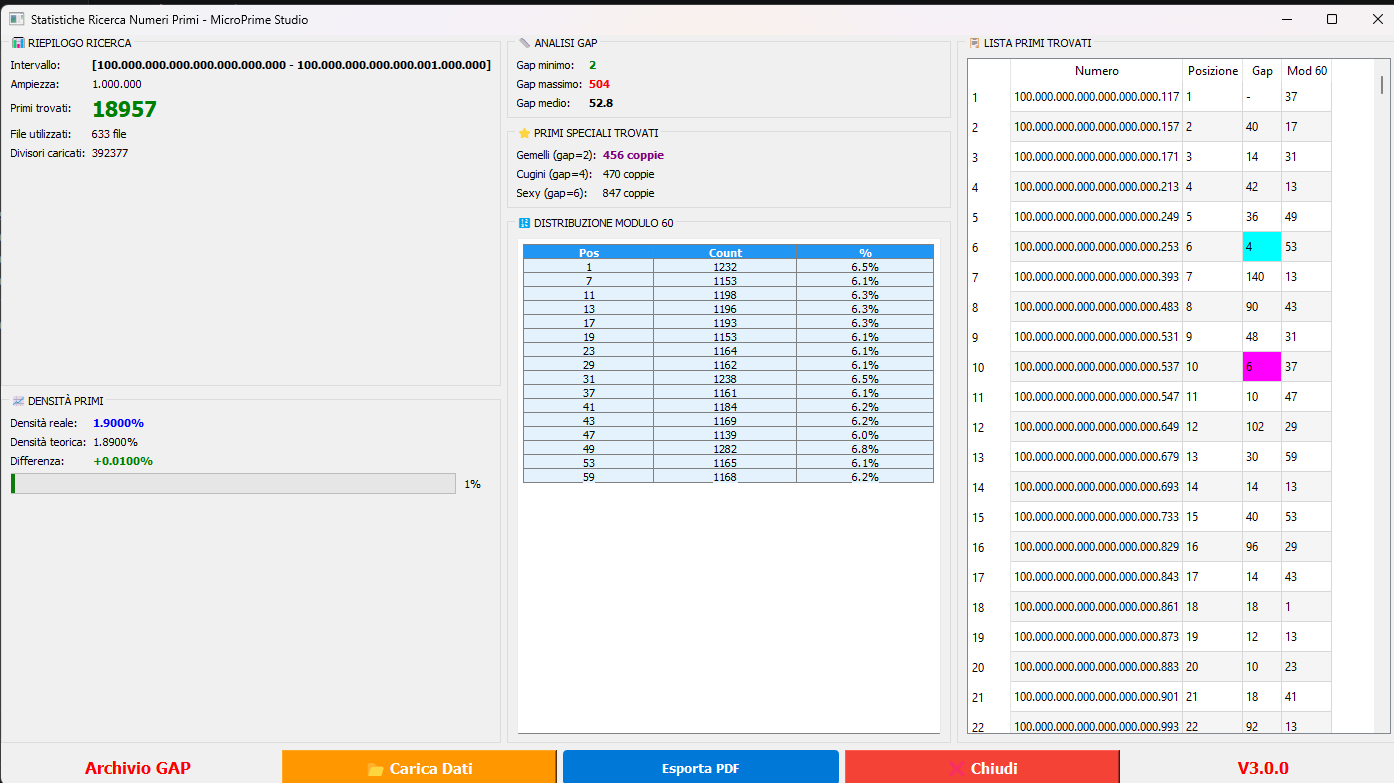This screenshot has height=783, width=1394.
Task: Click the Gap column header in prime list
Action: [1262, 71]
